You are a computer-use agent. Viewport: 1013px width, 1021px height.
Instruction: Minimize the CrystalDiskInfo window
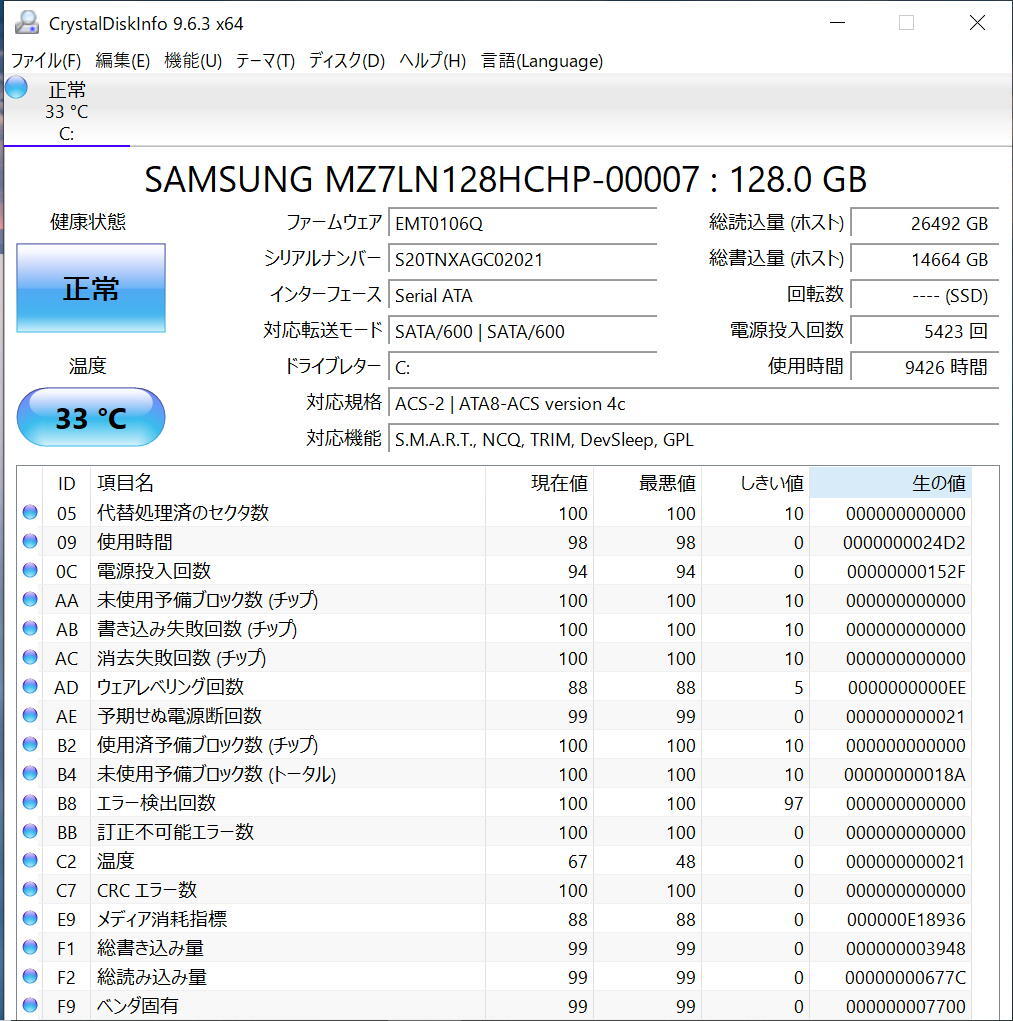[x=838, y=23]
